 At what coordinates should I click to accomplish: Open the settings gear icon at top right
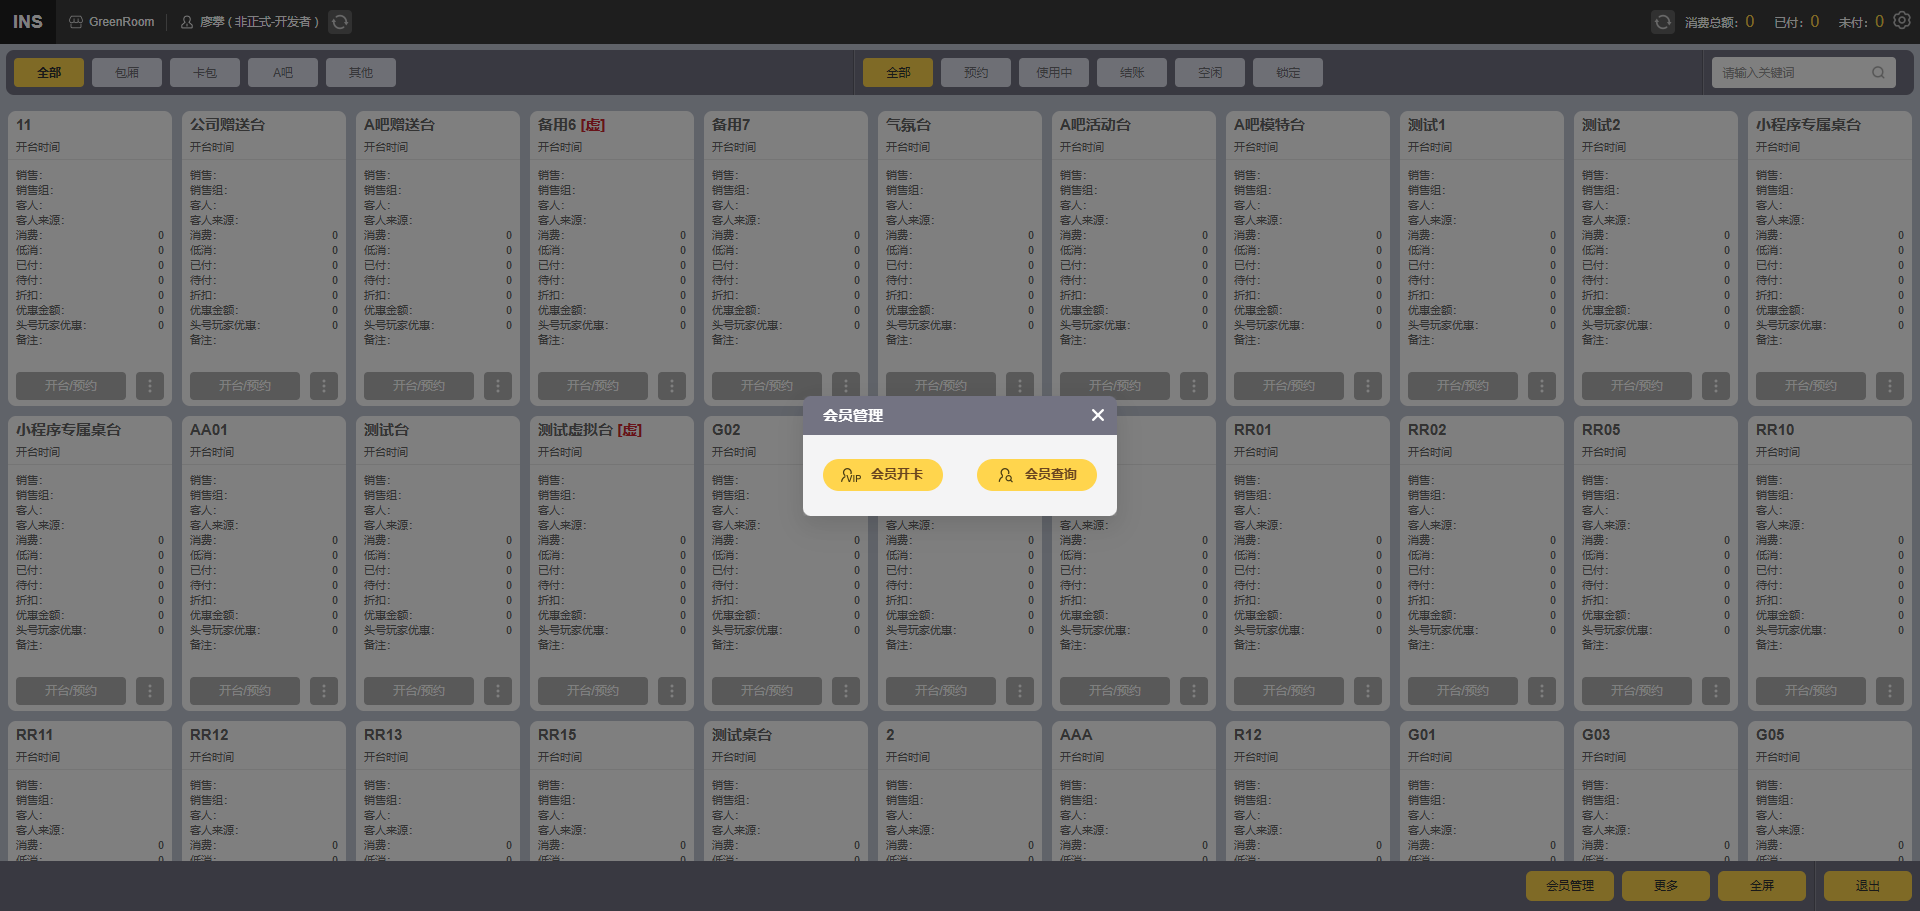(x=1902, y=21)
